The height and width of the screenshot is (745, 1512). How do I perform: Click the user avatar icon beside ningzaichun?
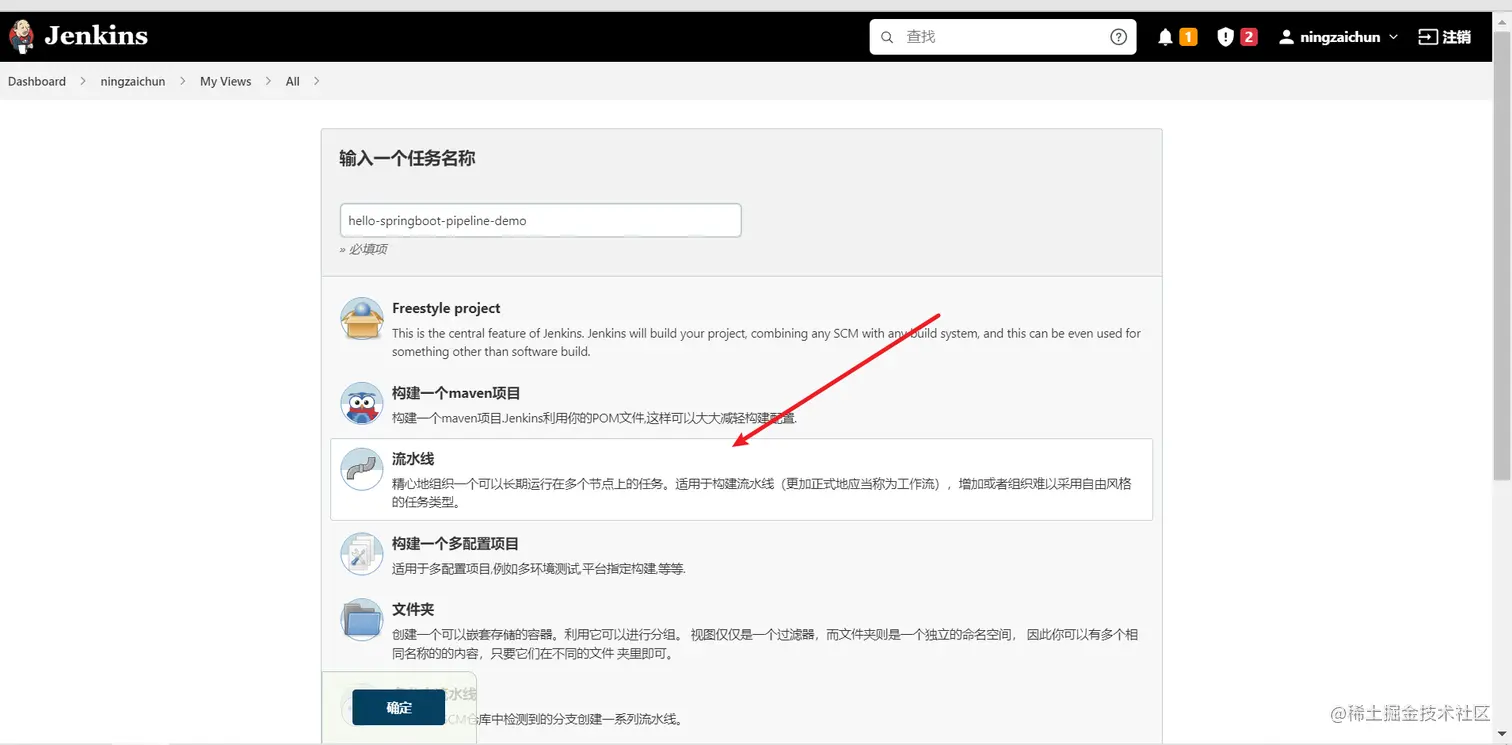click(1287, 37)
